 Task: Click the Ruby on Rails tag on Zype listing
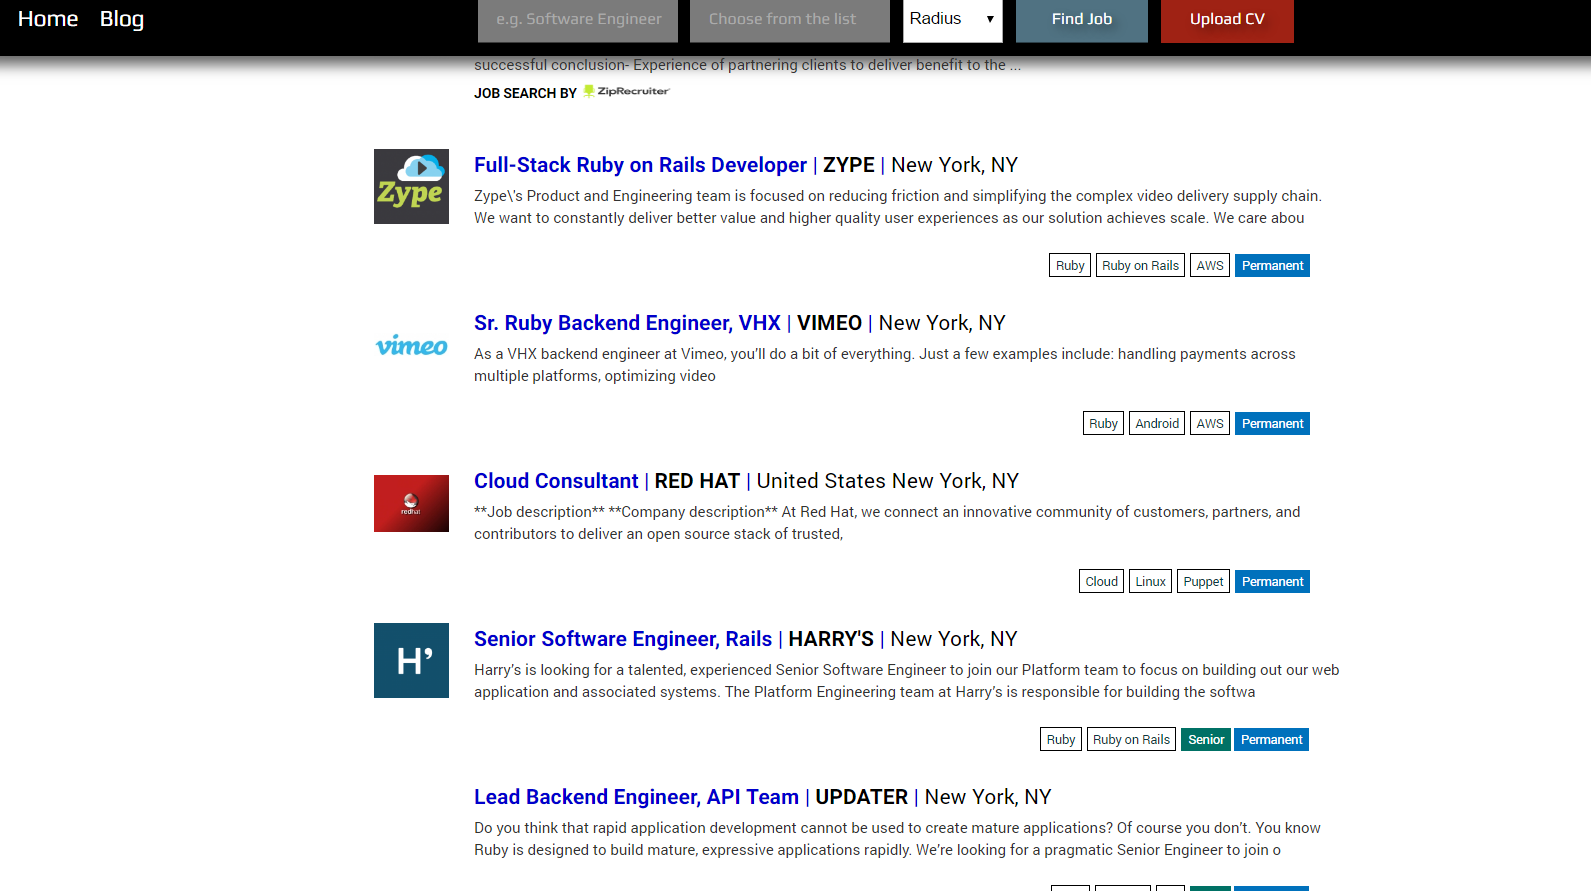click(x=1140, y=265)
